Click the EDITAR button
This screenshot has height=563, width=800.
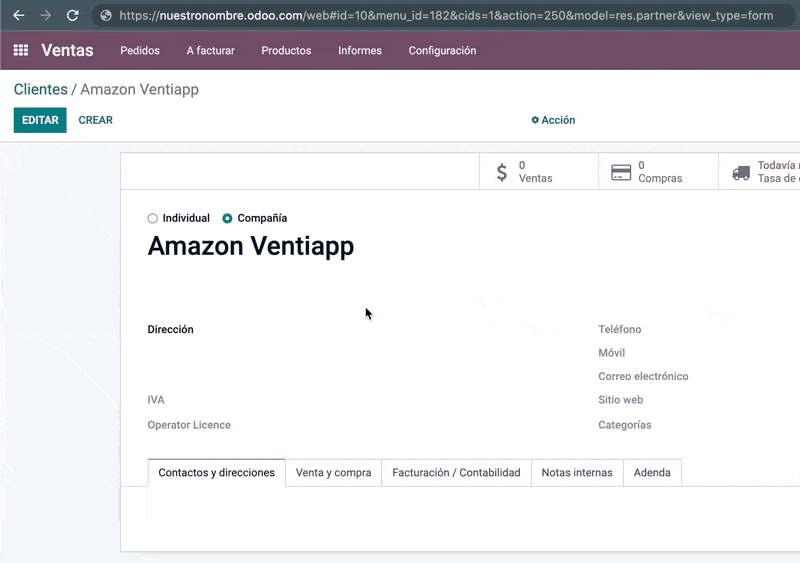40,120
